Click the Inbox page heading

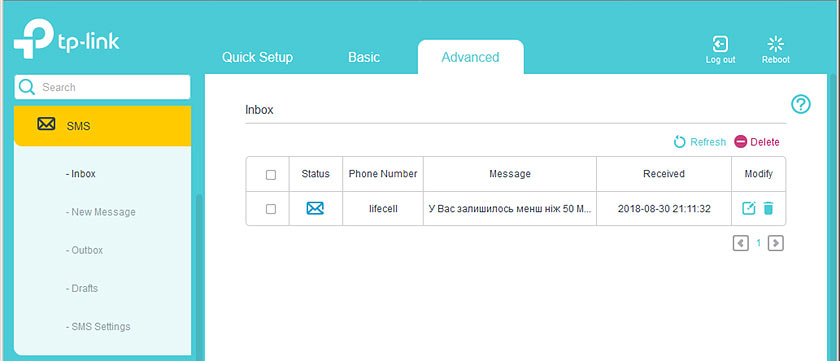(x=259, y=110)
